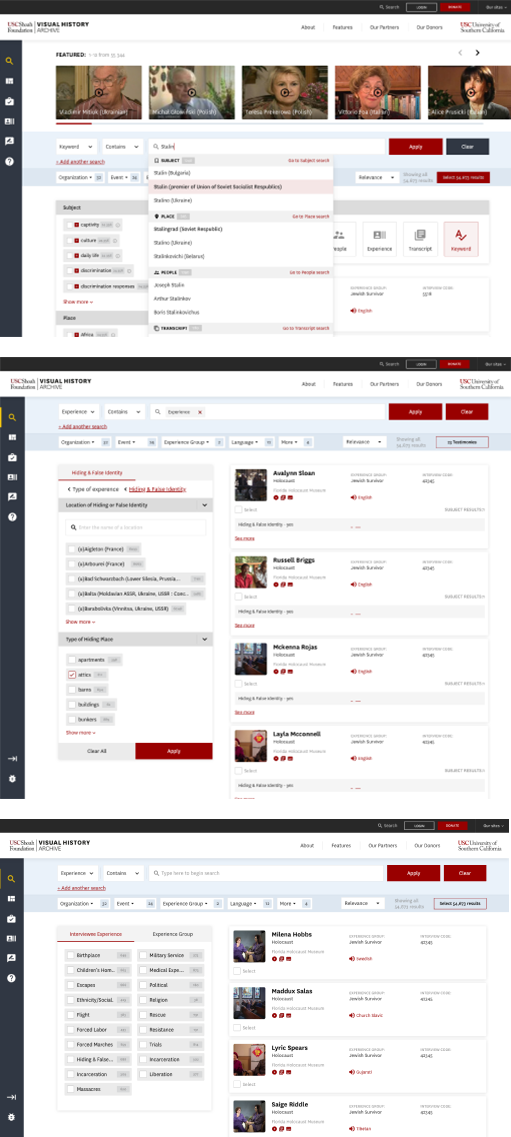Check the bunkers hiding place checkbox
Screen dimensions: 511x1137
(x=72, y=719)
